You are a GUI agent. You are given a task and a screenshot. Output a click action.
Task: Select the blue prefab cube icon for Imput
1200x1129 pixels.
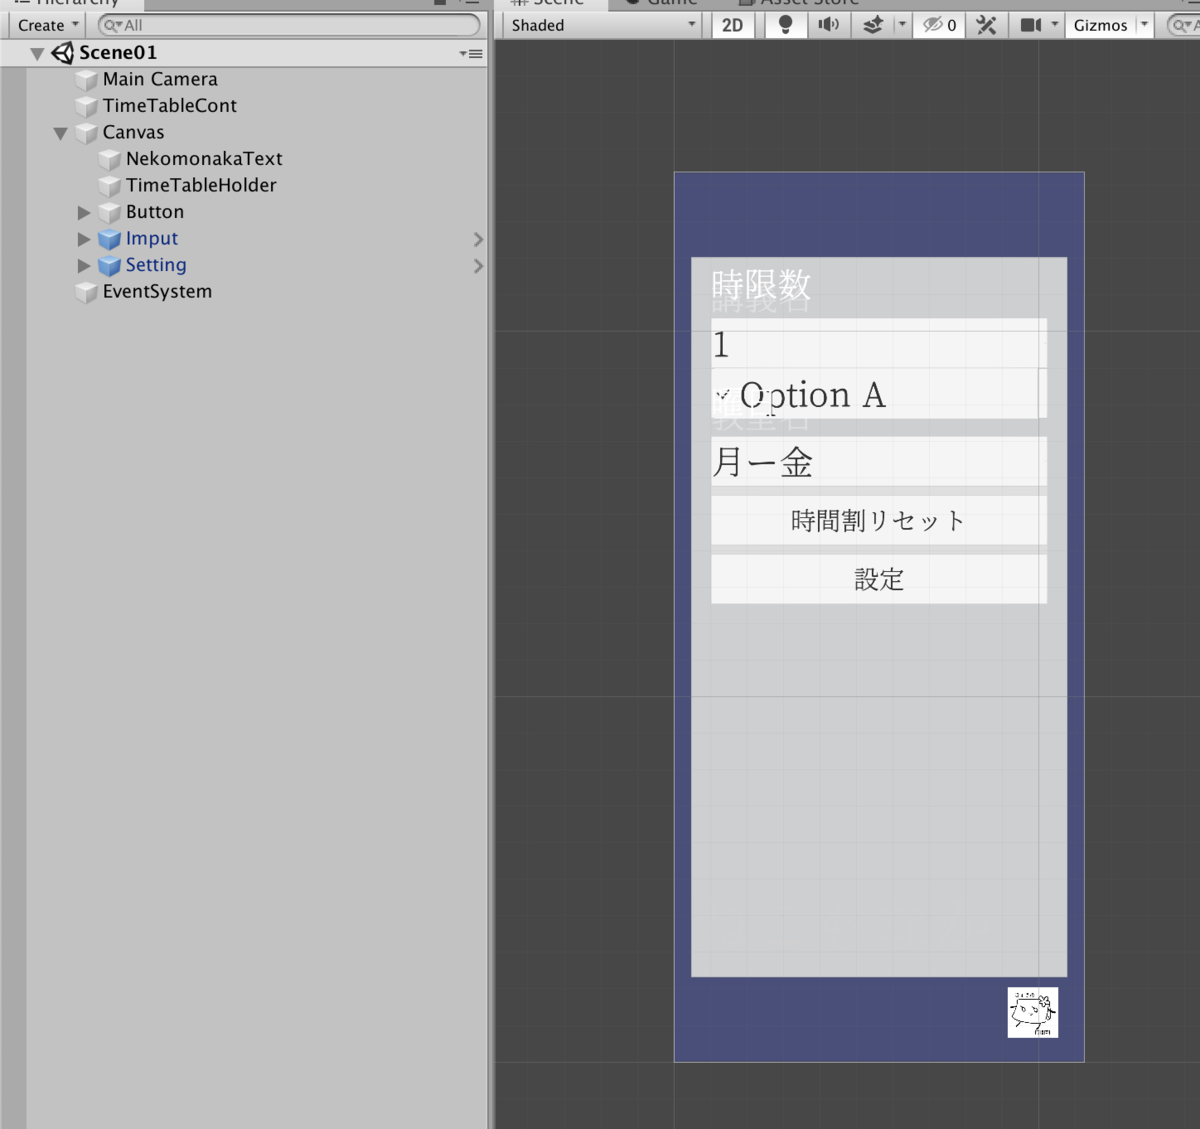(x=110, y=239)
